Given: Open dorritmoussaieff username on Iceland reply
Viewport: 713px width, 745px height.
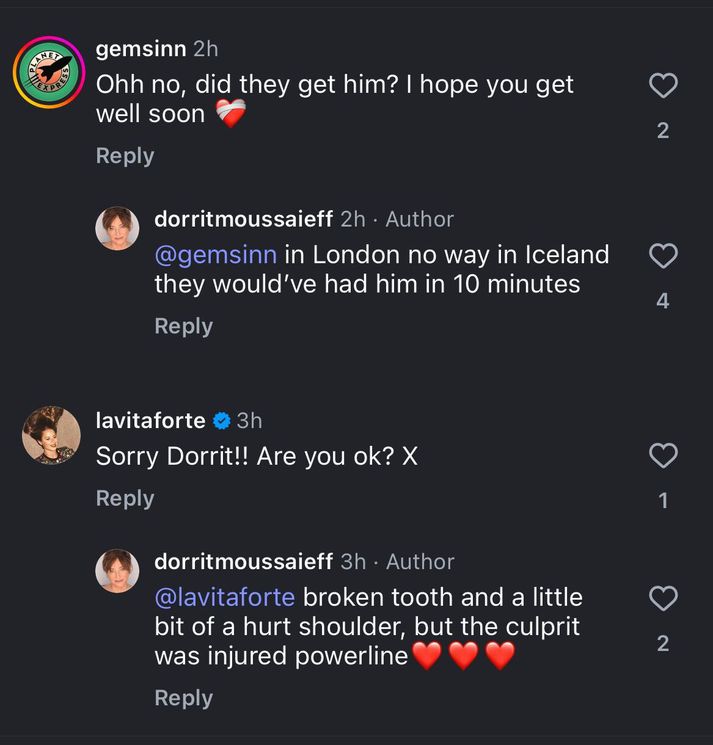Looking at the screenshot, I should click(x=244, y=219).
